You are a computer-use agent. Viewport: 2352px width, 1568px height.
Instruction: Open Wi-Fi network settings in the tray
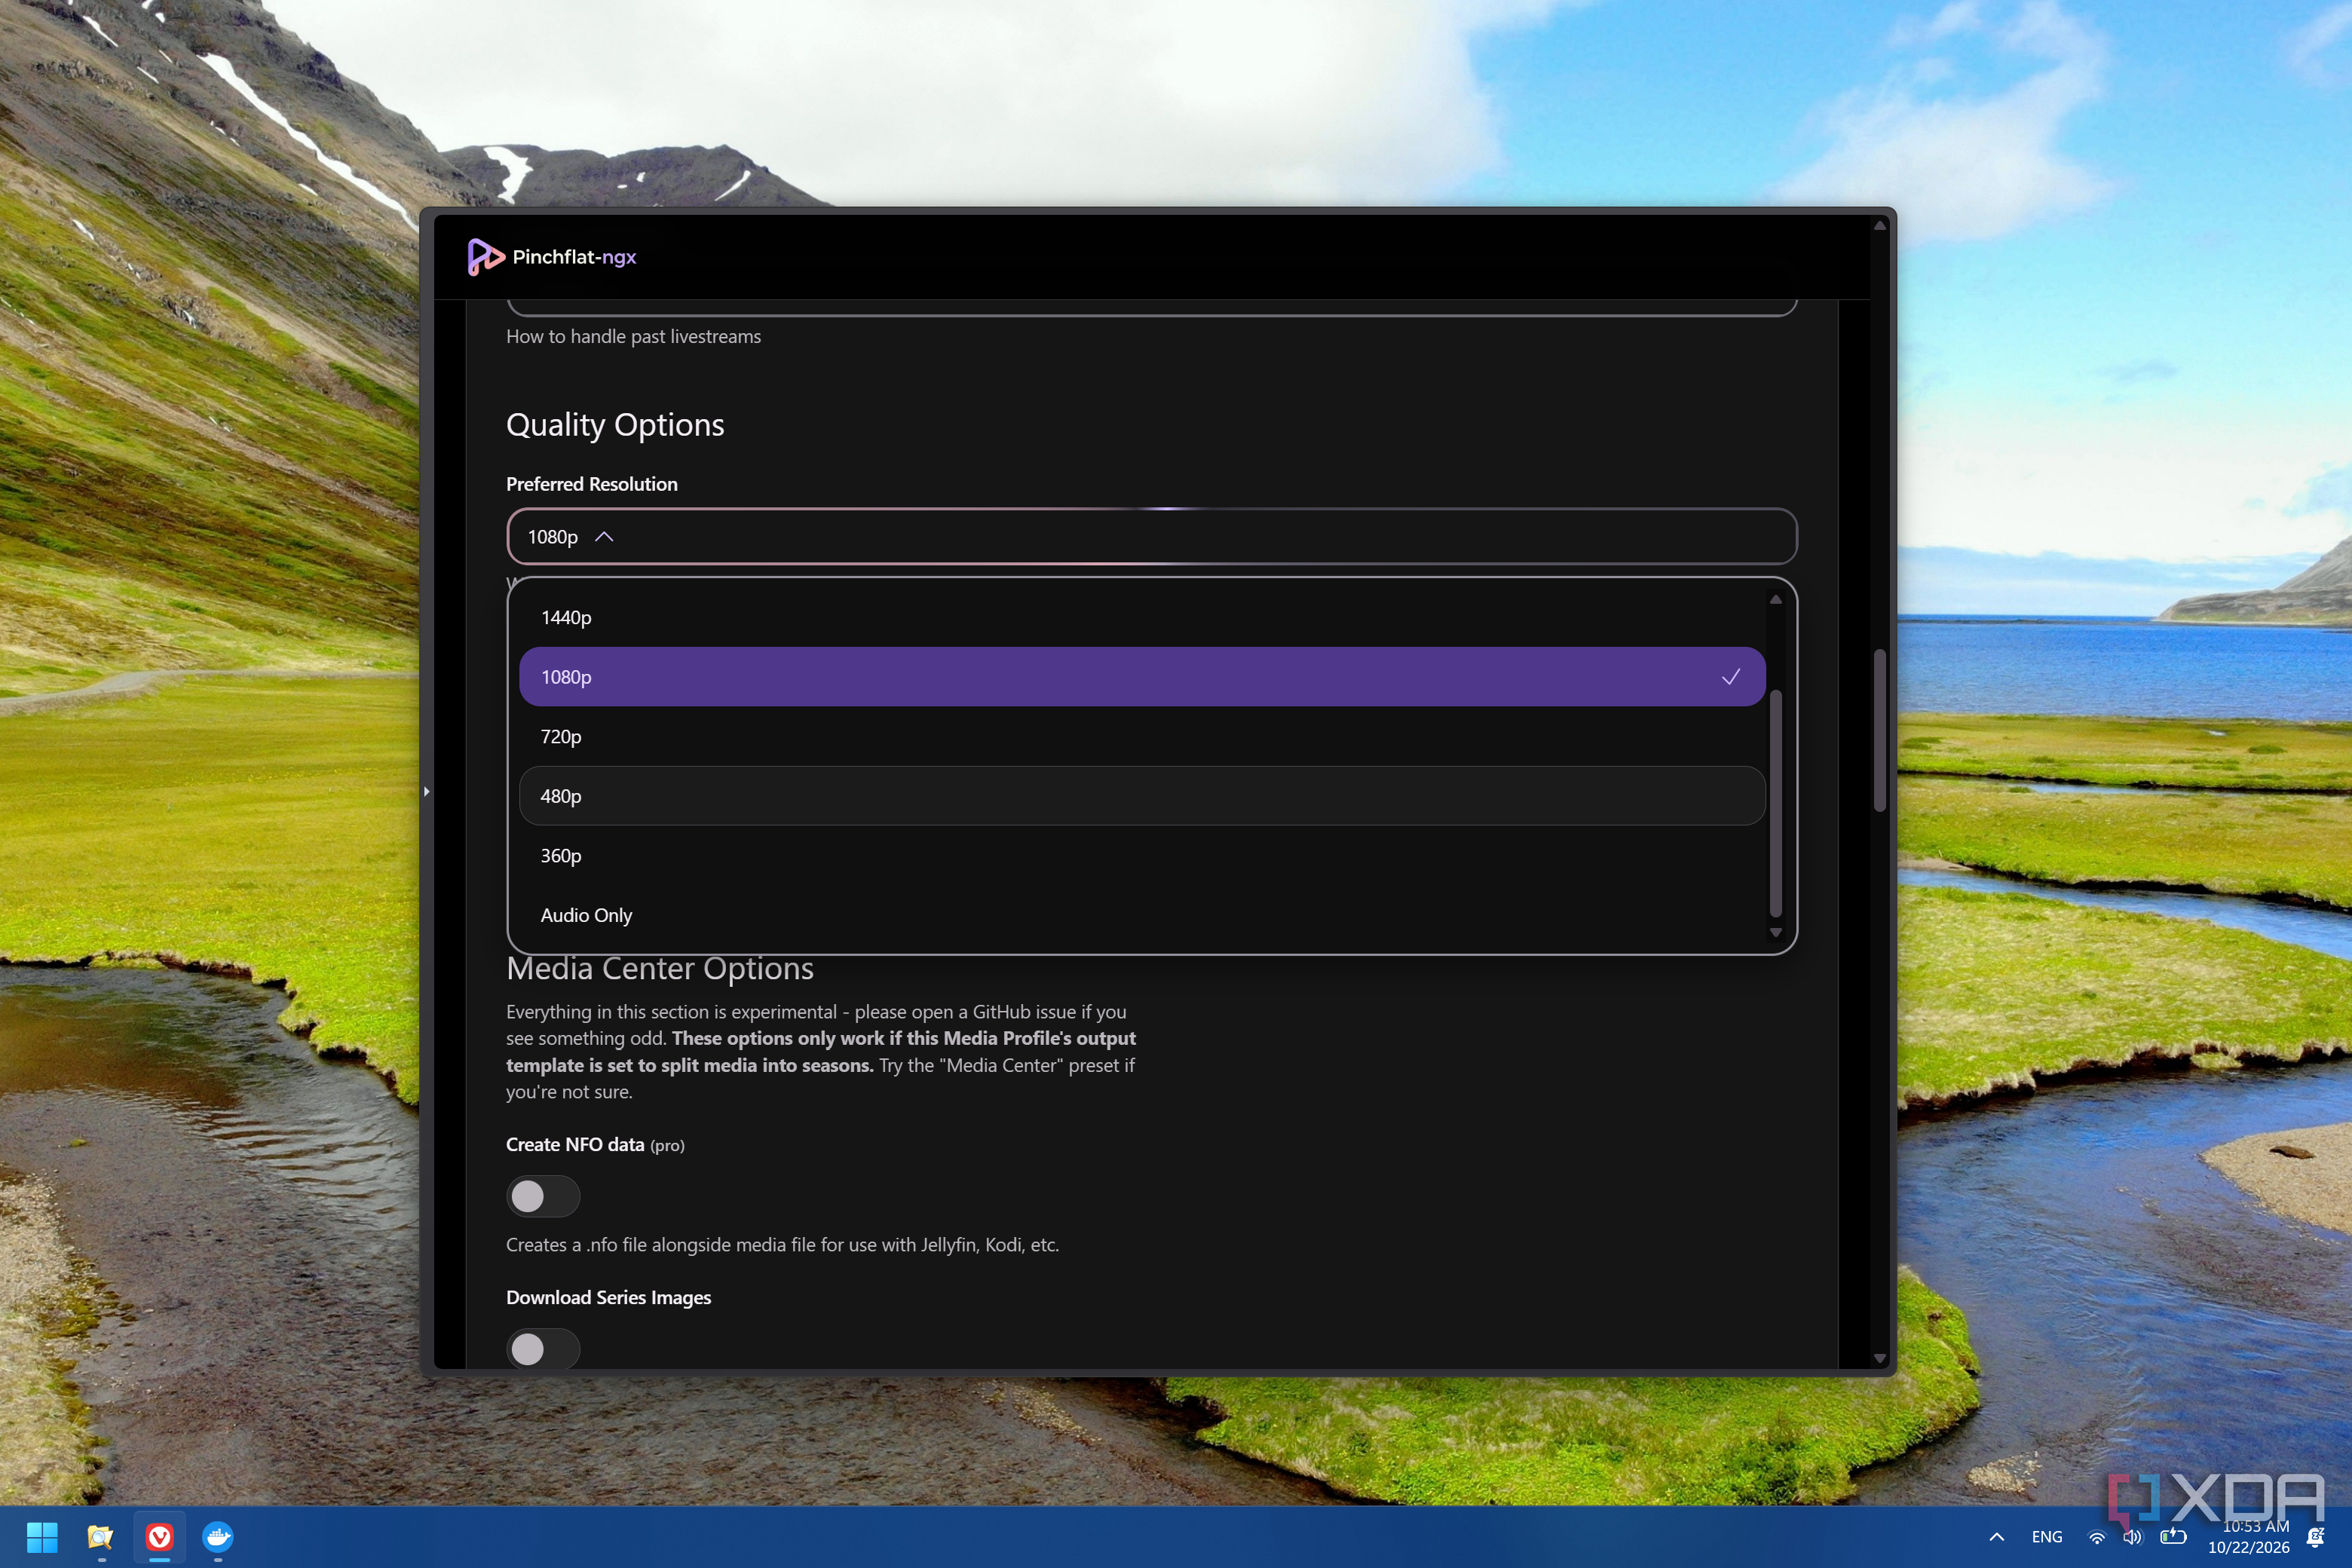2097,1537
